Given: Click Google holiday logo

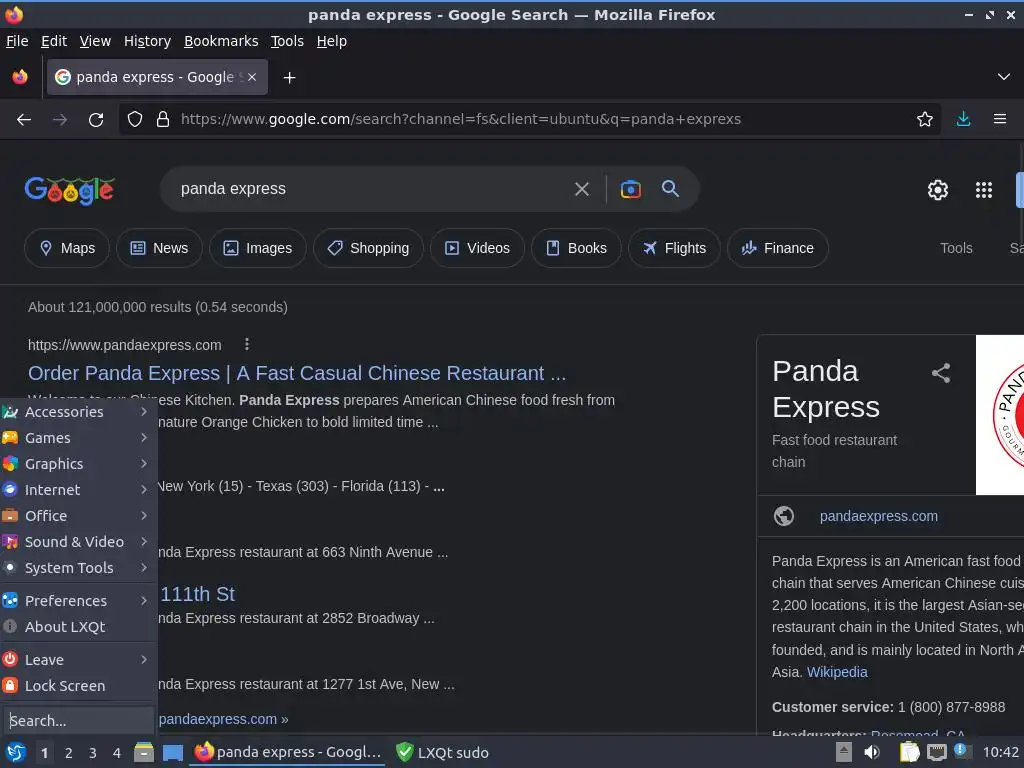Looking at the screenshot, I should 70,190.
